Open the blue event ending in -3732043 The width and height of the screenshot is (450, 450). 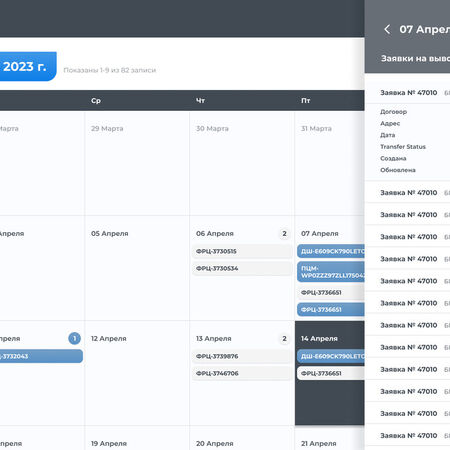click(41, 356)
